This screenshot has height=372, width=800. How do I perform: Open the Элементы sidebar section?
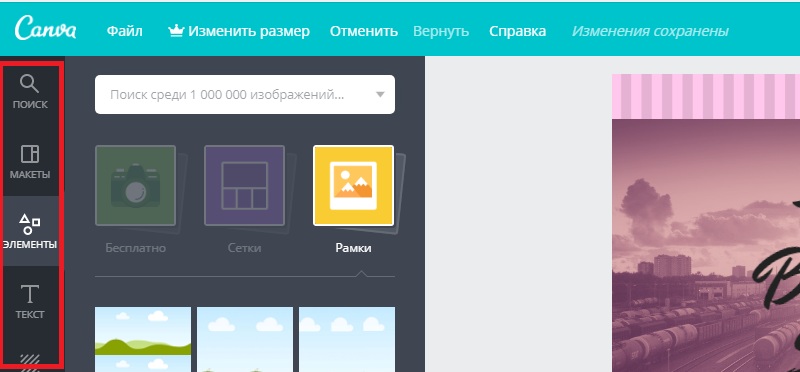pyautogui.click(x=31, y=231)
